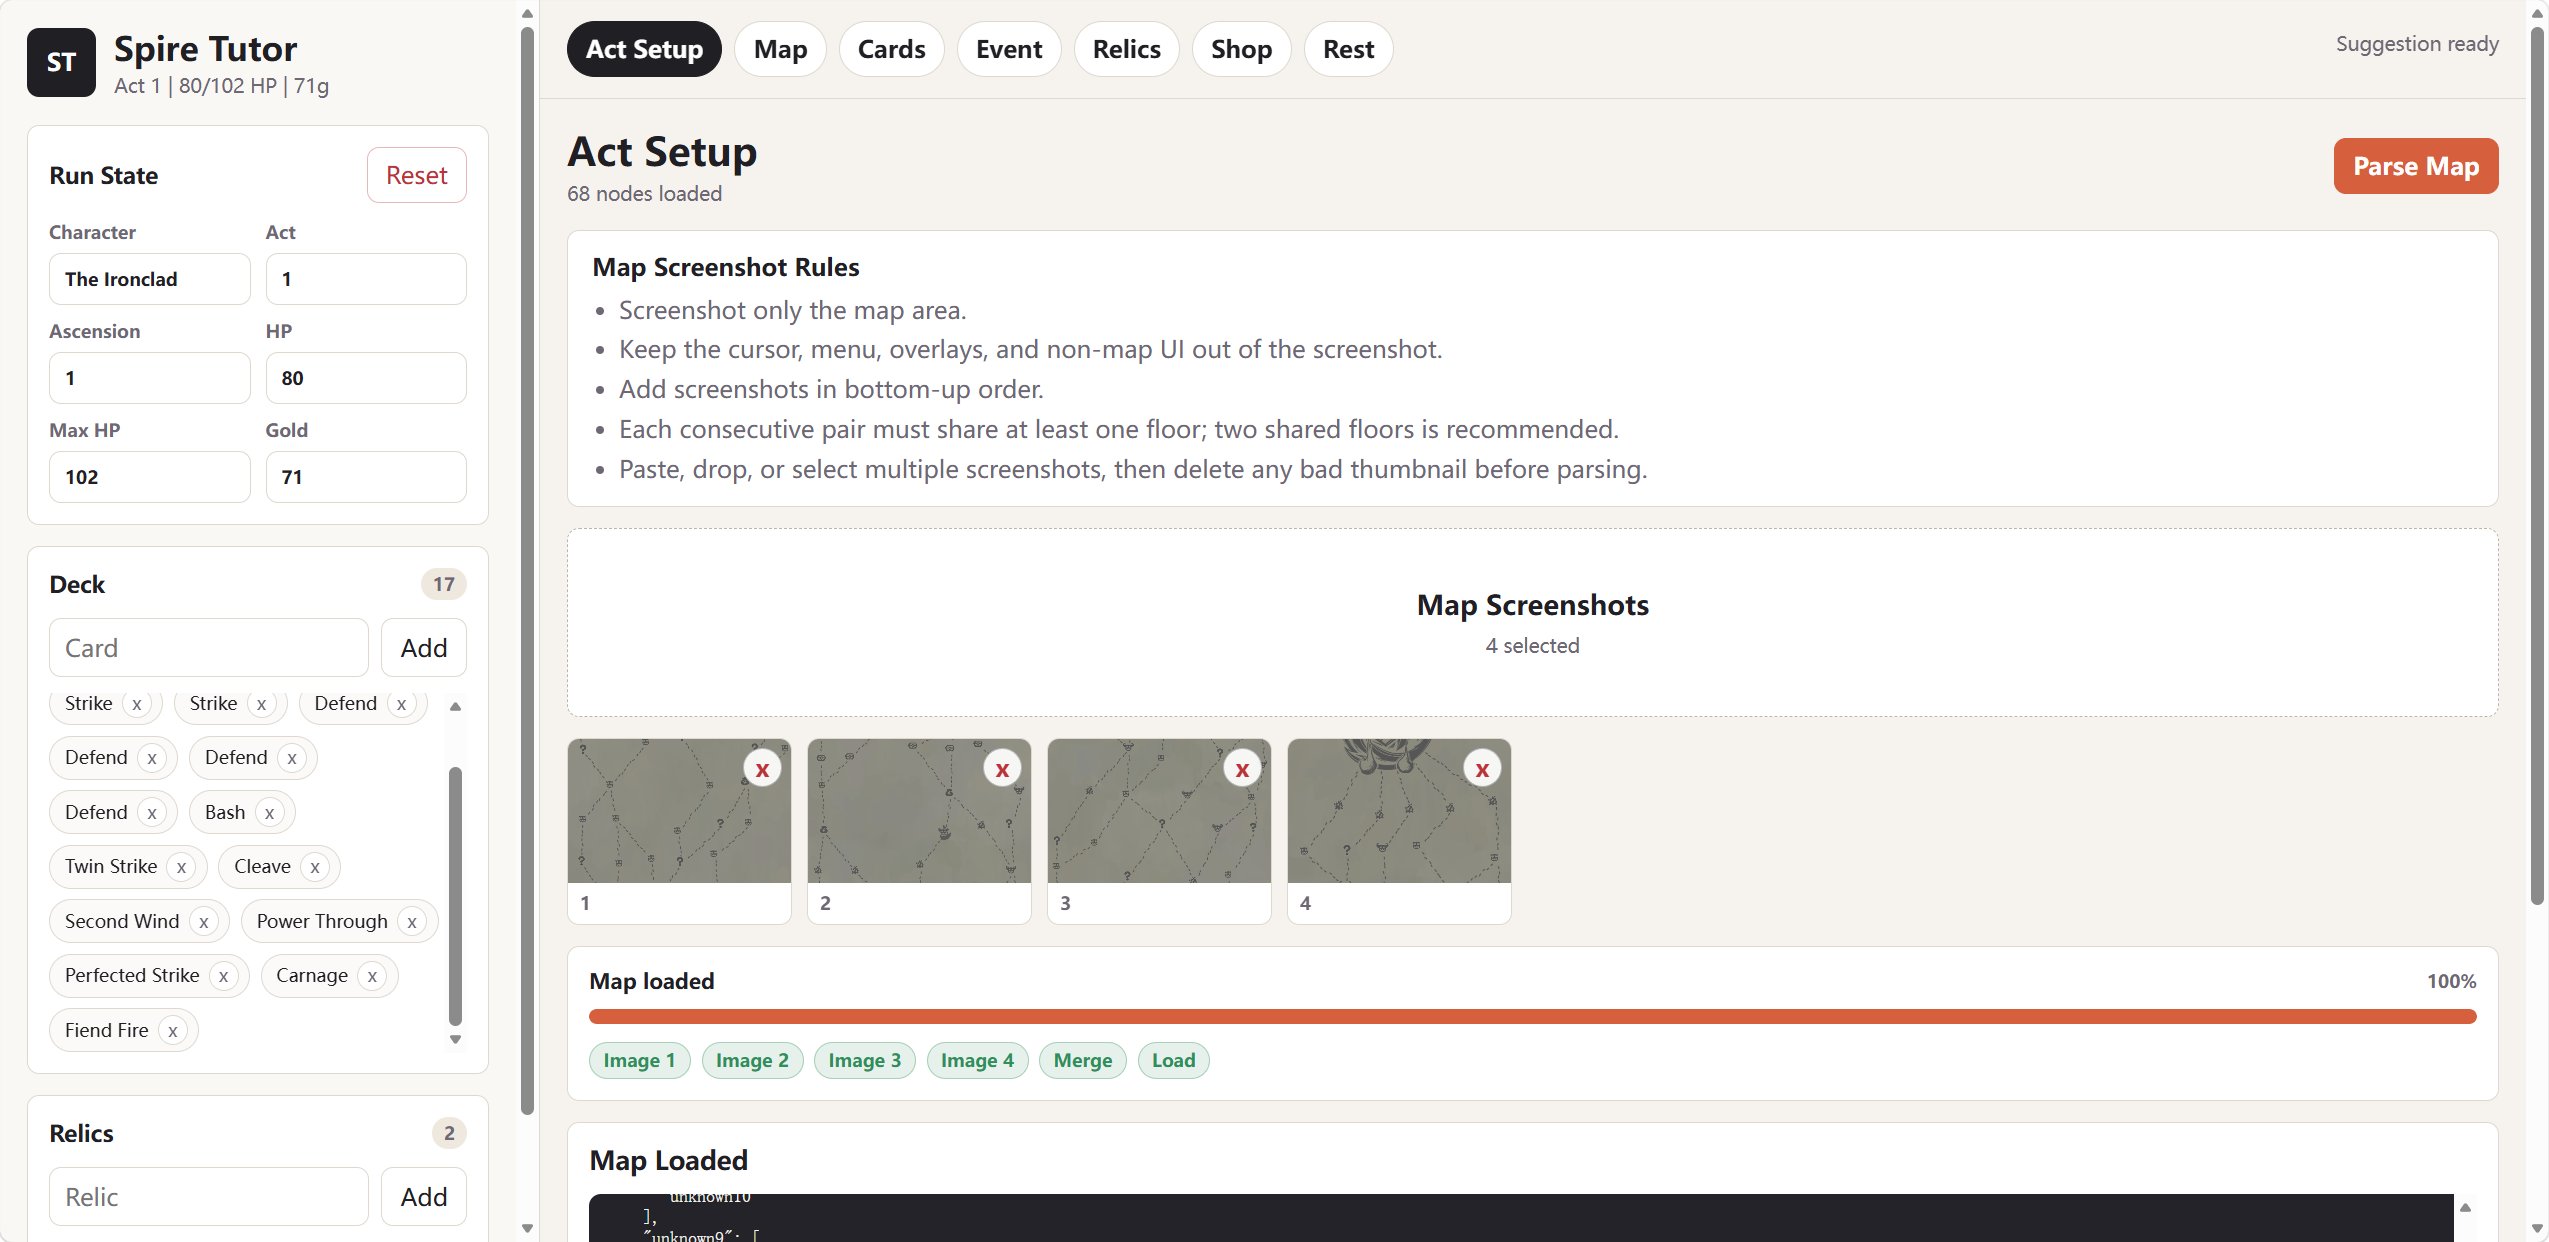Focus the Act number field
Image resolution: width=2549 pixels, height=1242 pixels.
tap(366, 279)
